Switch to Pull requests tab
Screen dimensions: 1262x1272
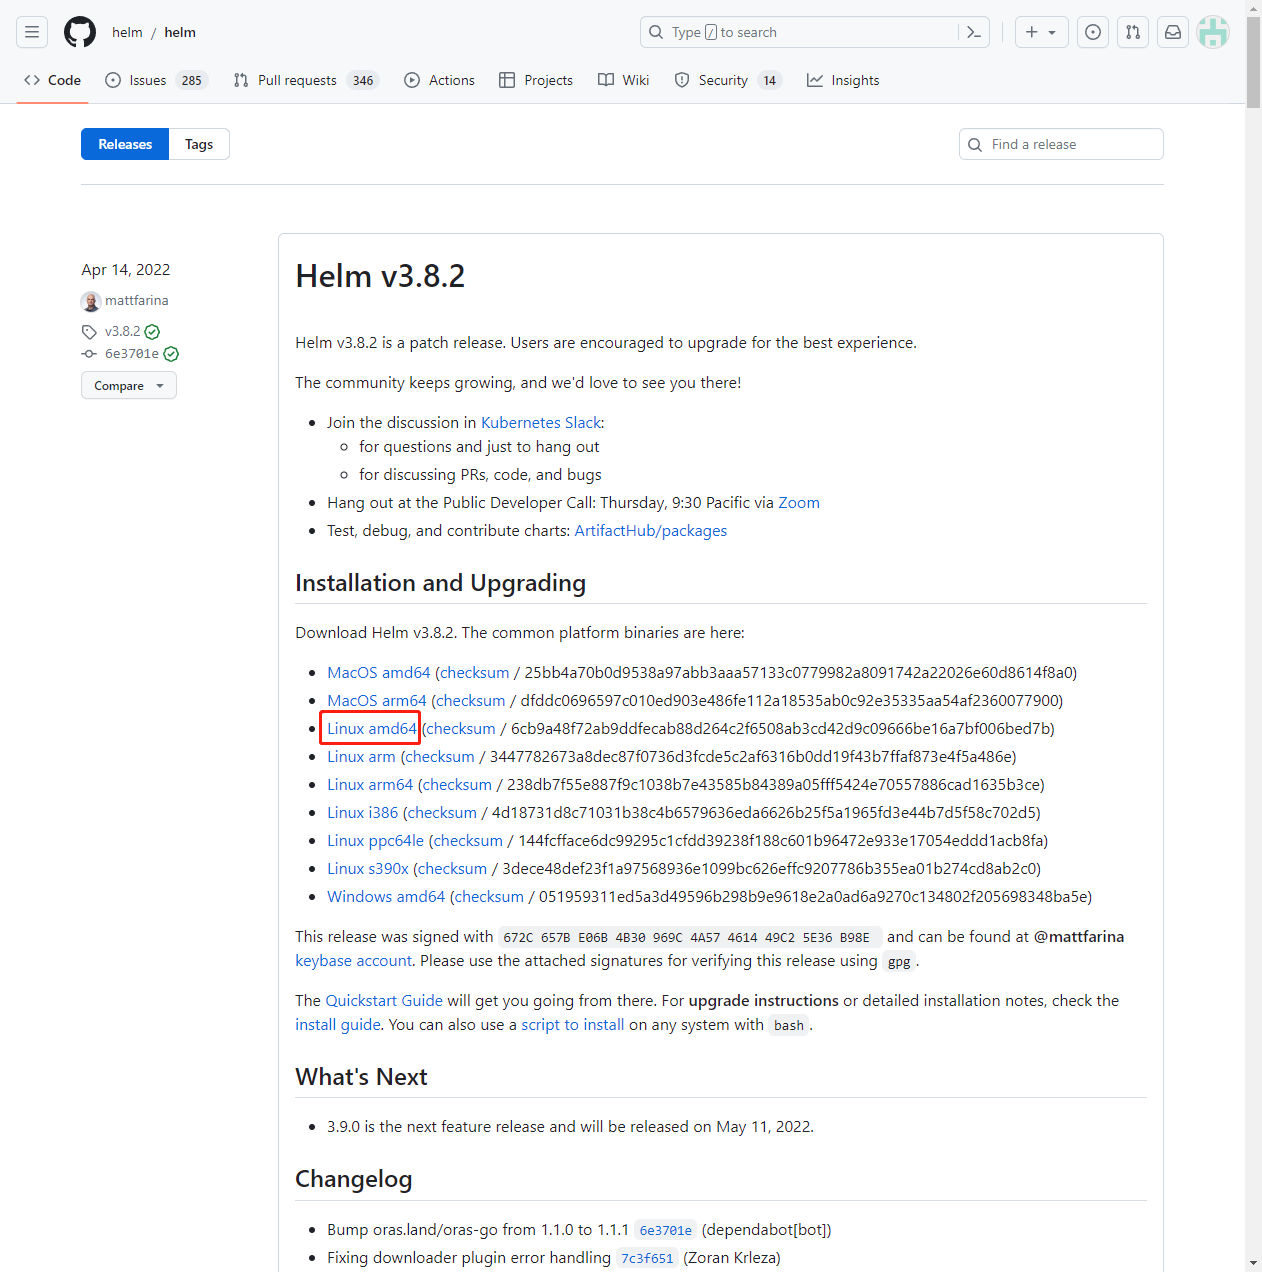pyautogui.click(x=306, y=80)
